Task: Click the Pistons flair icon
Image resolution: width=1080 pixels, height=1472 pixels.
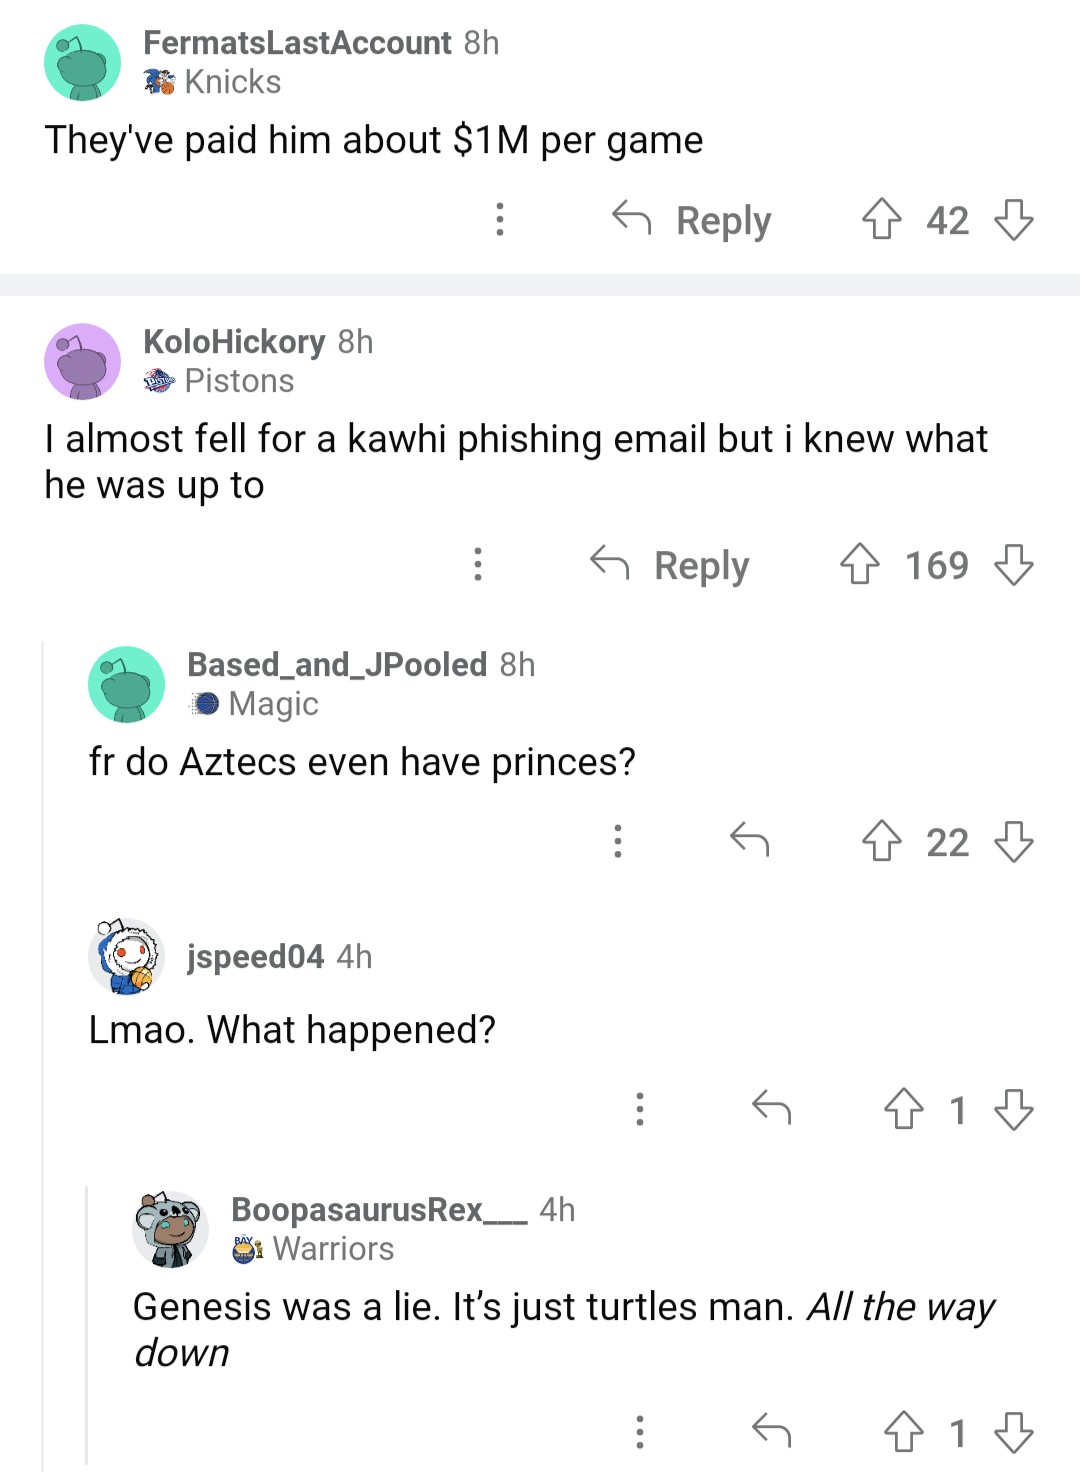Action: click(157, 380)
